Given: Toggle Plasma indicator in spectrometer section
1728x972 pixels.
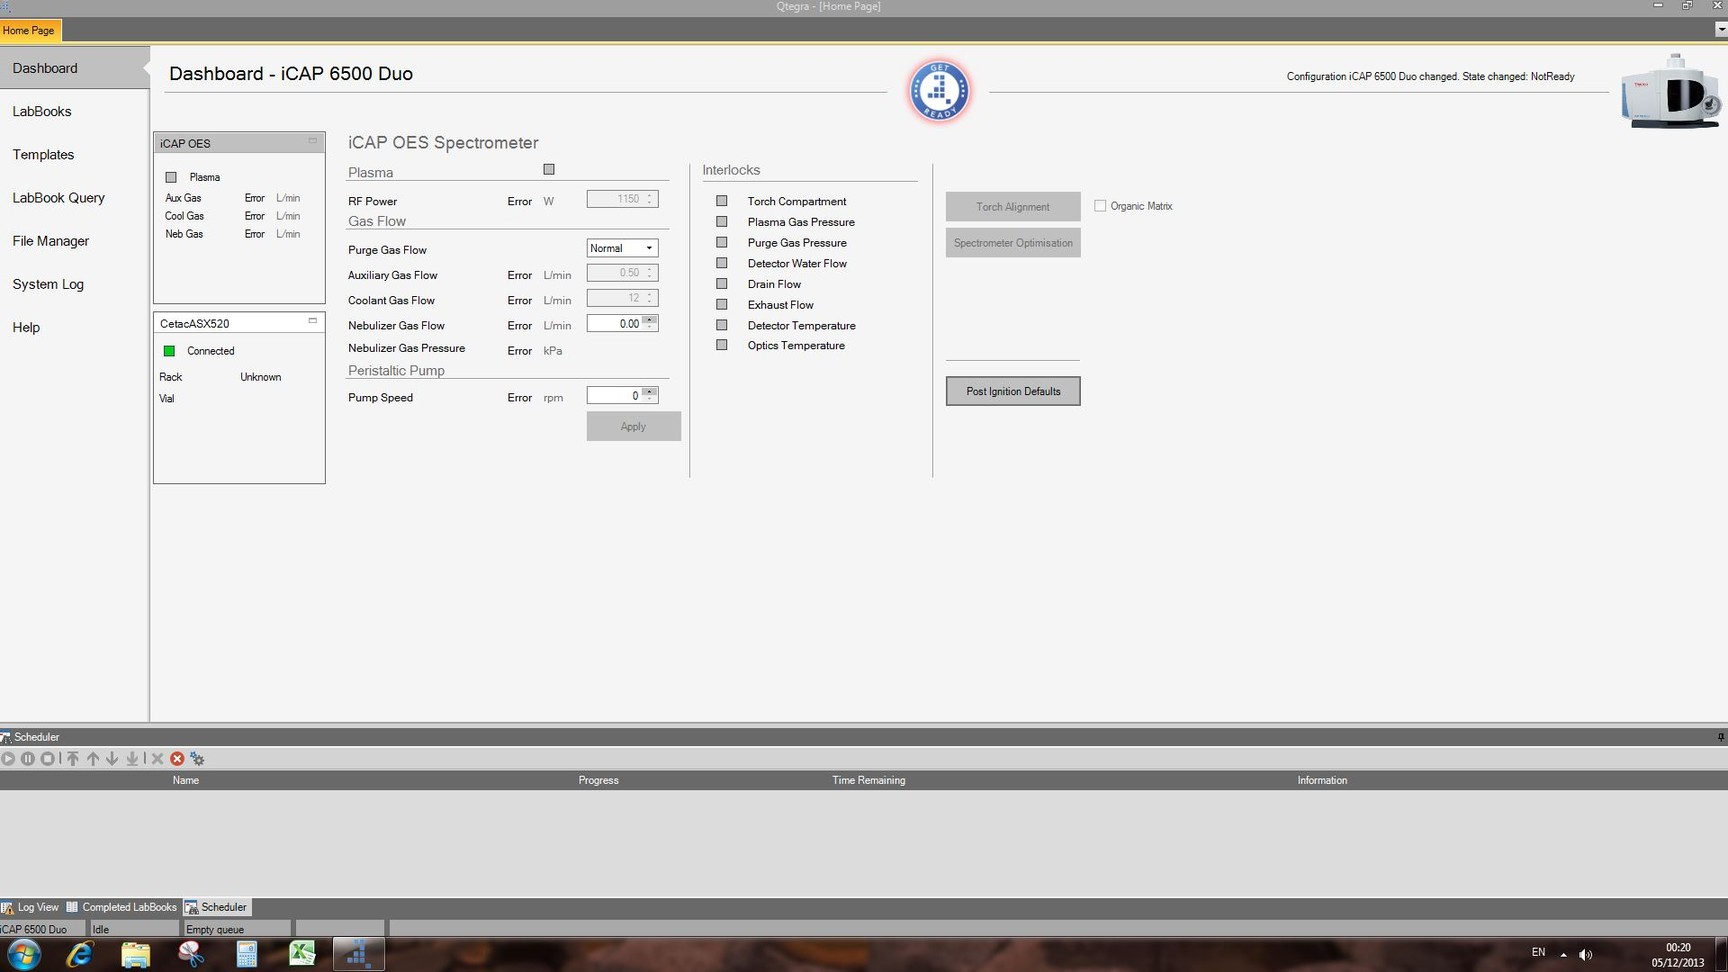Looking at the screenshot, I should [549, 170].
